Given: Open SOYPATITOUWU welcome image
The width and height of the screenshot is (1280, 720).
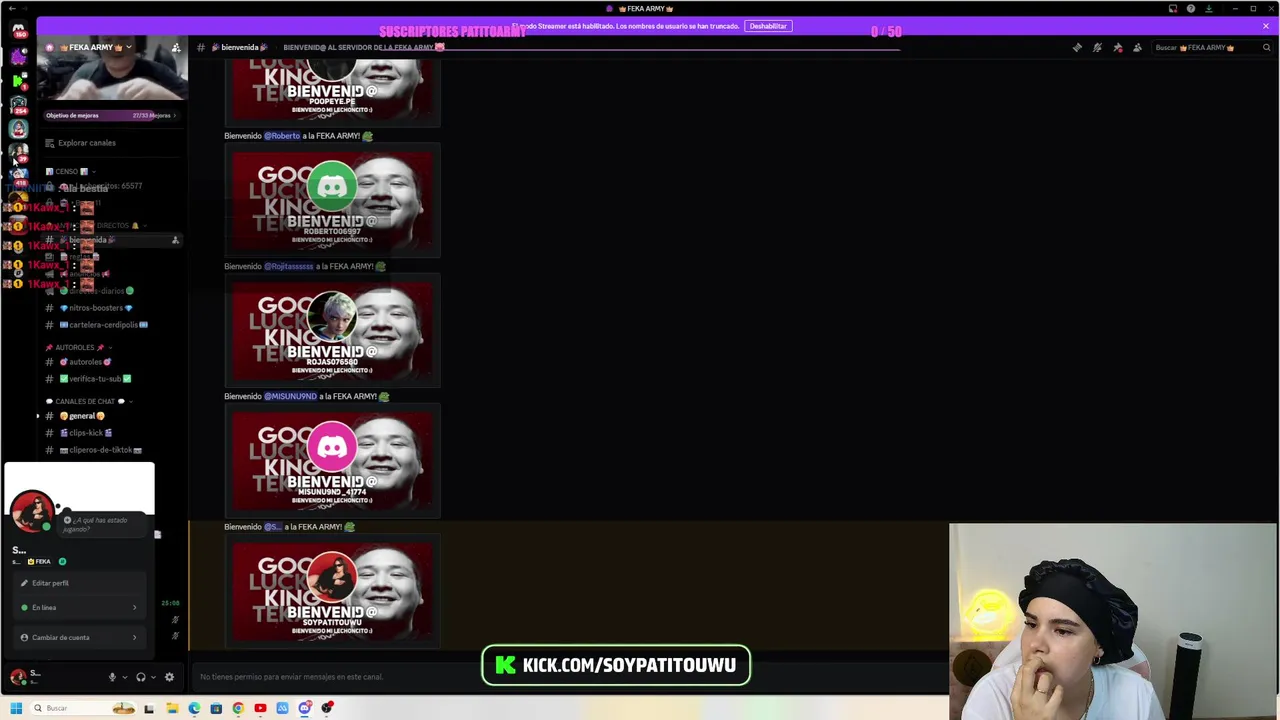Looking at the screenshot, I should tap(332, 591).
